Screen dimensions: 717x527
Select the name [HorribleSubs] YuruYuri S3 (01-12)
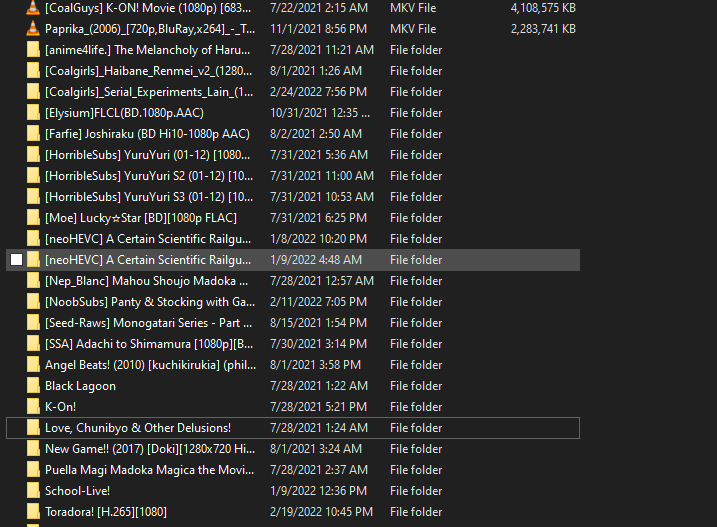149,197
